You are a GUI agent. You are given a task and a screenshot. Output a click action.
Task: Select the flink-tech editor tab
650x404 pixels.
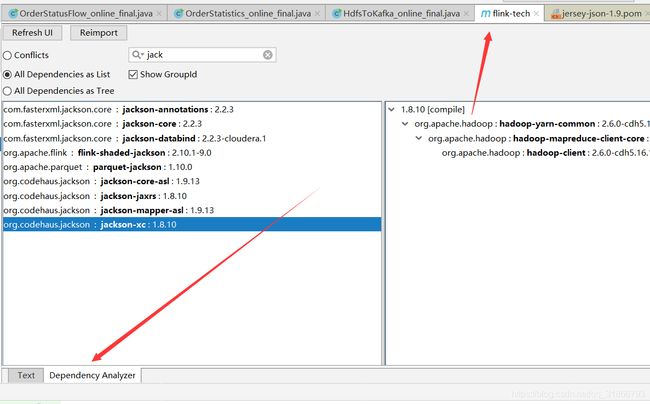point(511,14)
